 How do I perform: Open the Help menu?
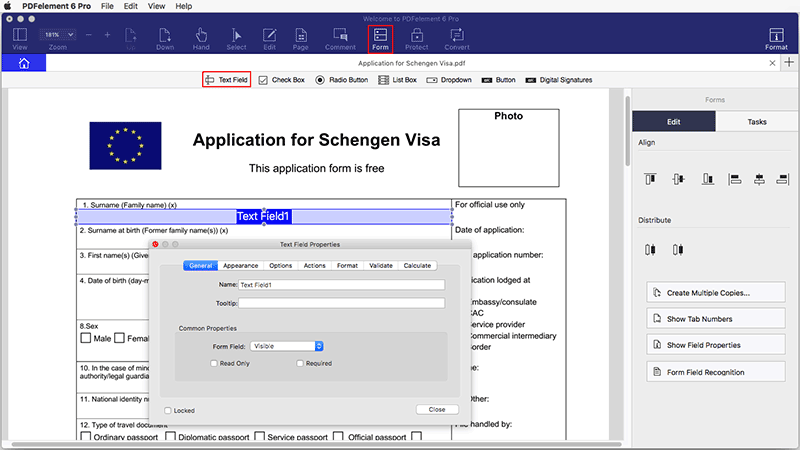pos(184,6)
